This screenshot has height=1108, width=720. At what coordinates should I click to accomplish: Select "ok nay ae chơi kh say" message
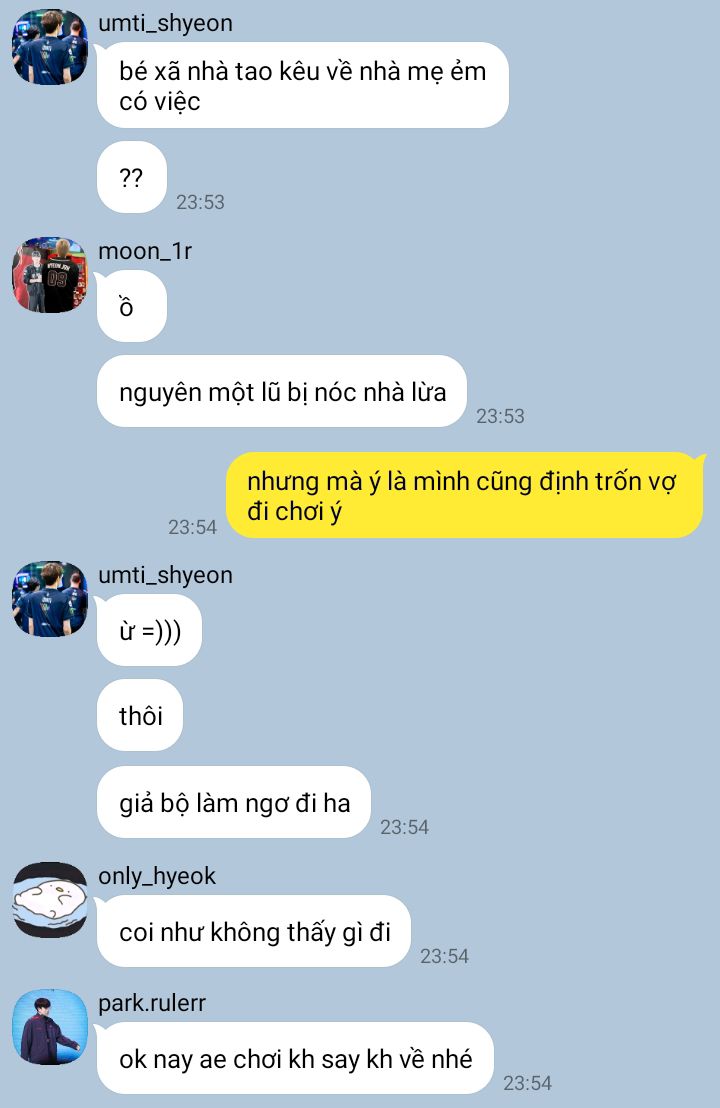click(x=295, y=1059)
